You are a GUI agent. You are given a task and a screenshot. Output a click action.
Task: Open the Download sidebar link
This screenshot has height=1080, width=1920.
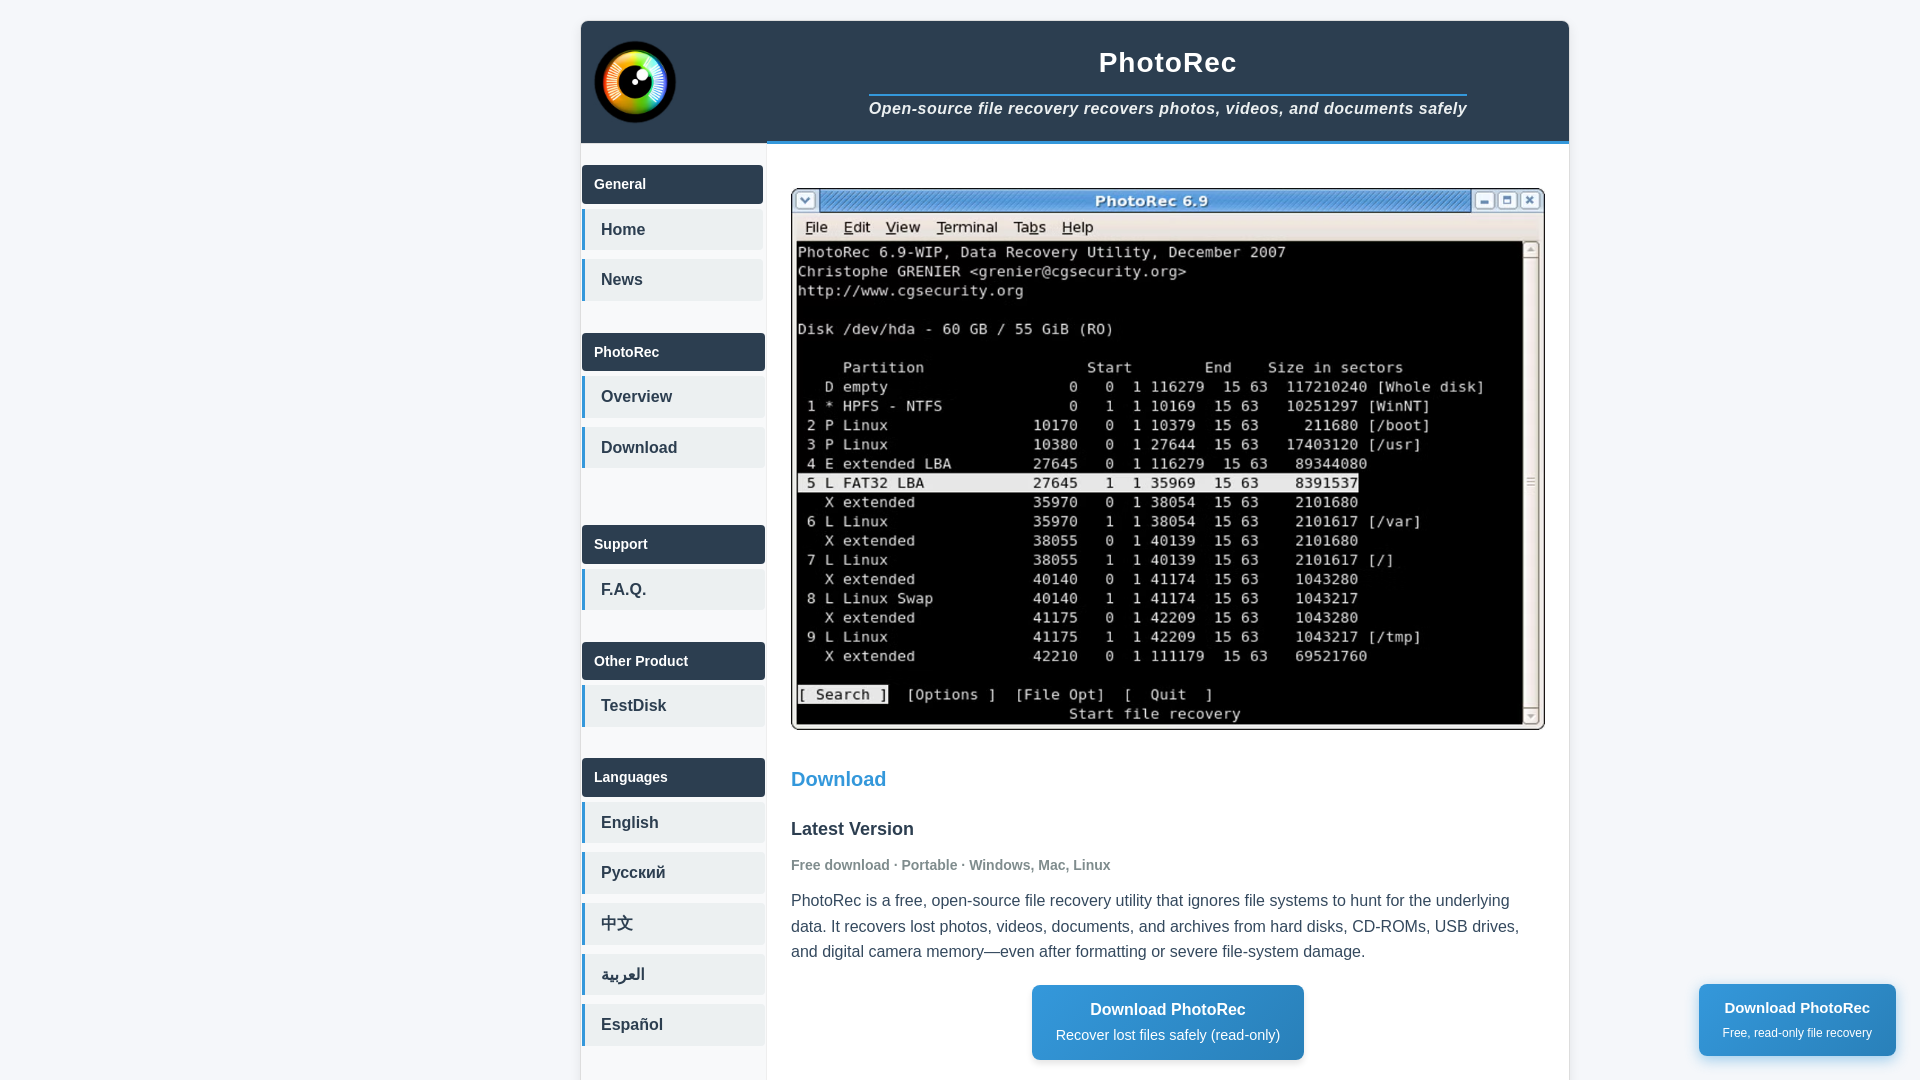673,448
